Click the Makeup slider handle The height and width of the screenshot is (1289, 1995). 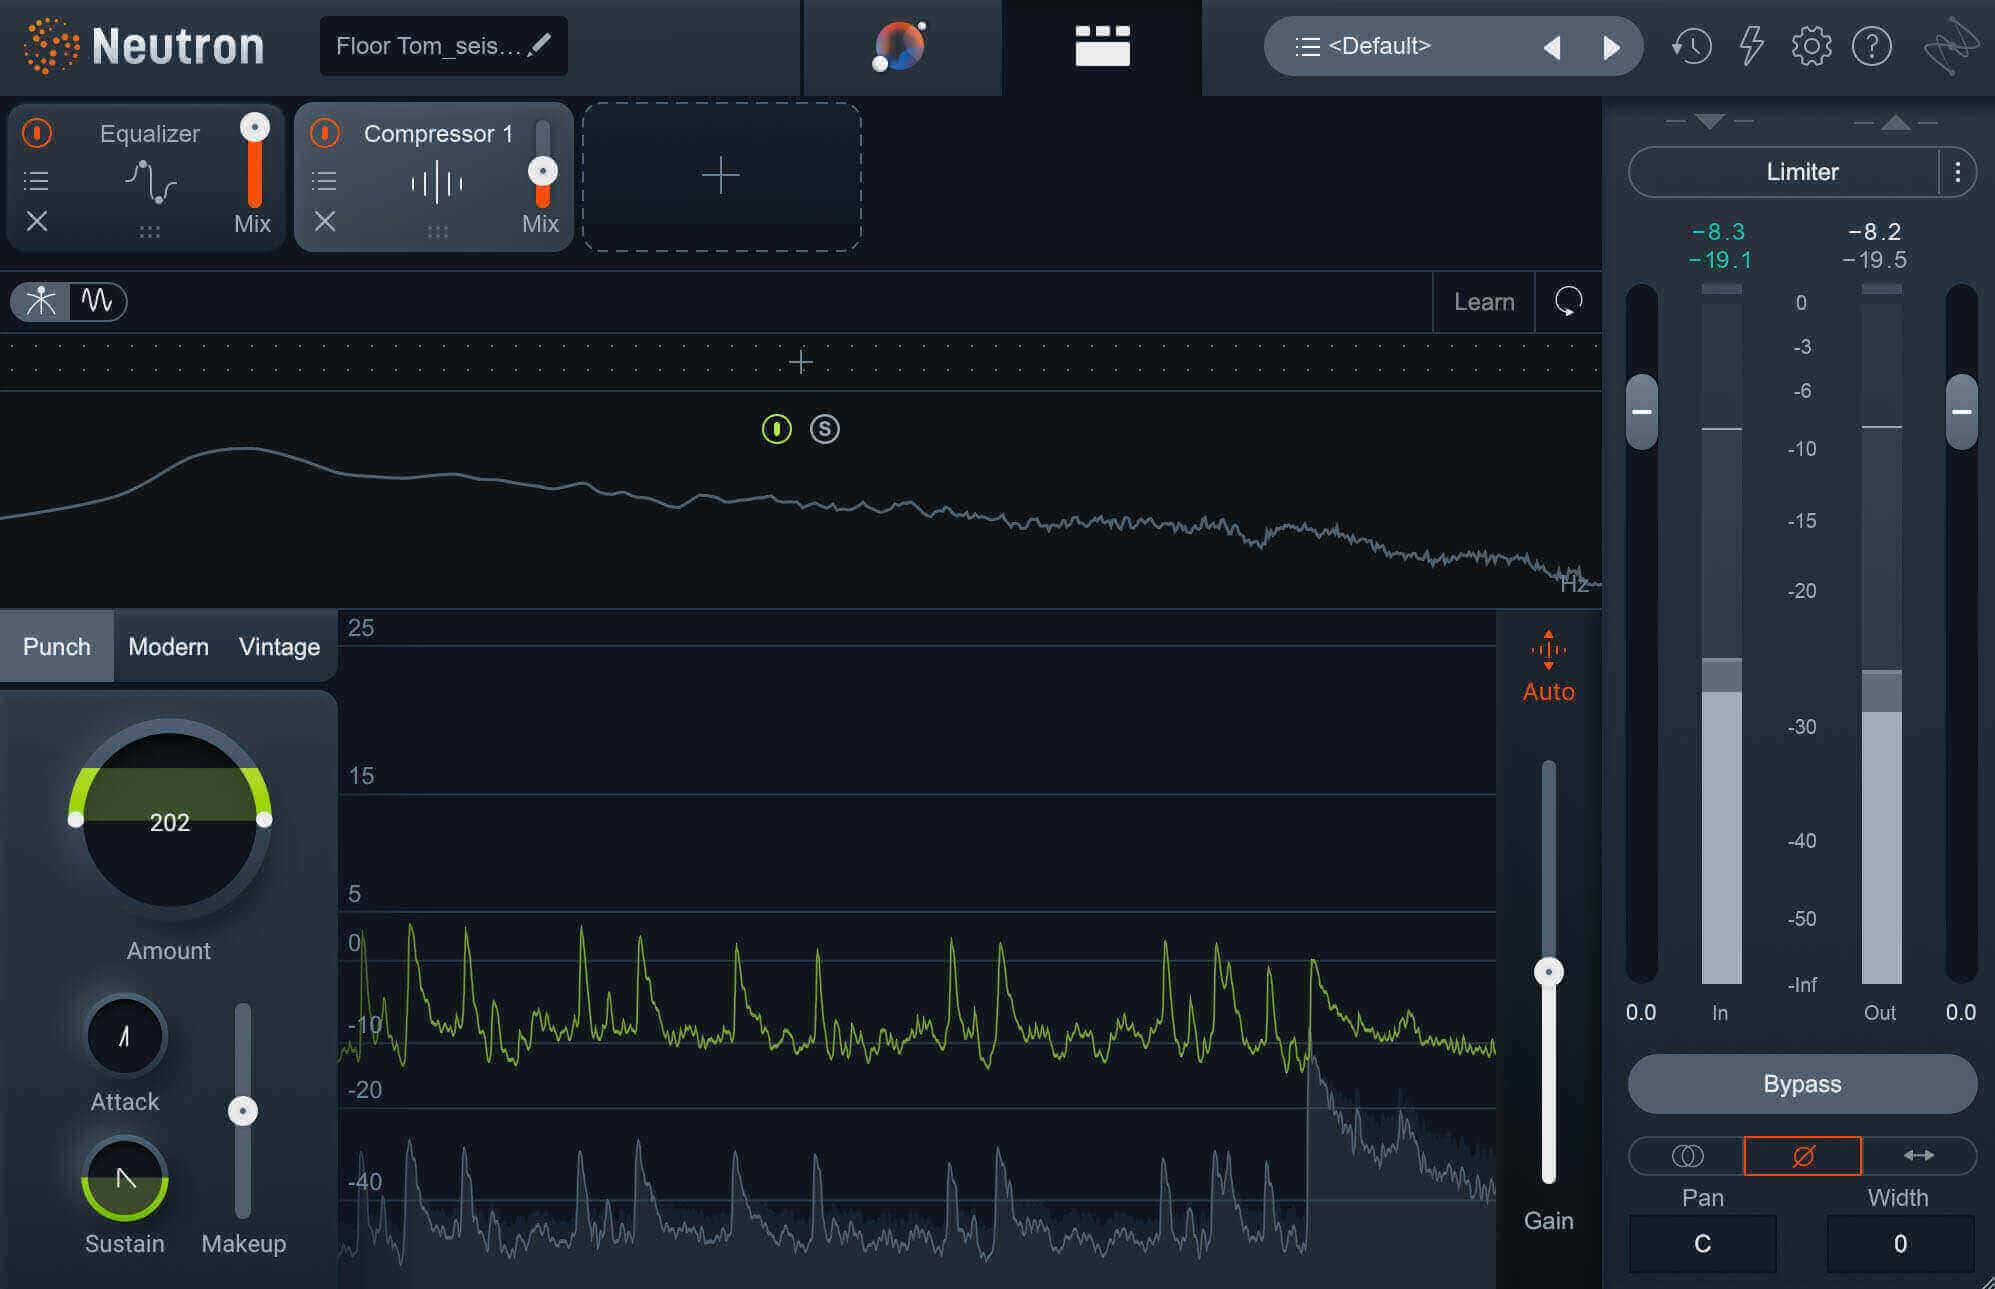point(243,1111)
